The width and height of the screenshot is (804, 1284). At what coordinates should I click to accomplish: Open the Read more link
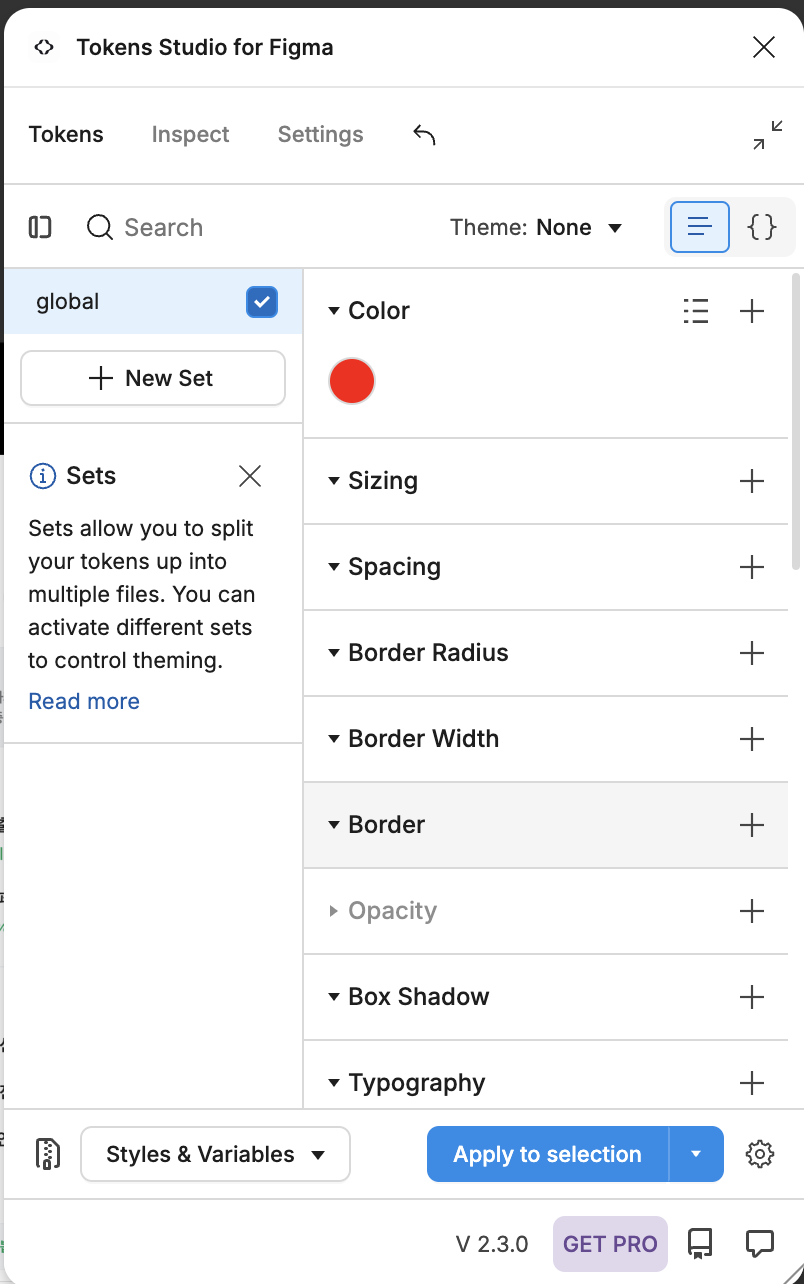click(84, 701)
